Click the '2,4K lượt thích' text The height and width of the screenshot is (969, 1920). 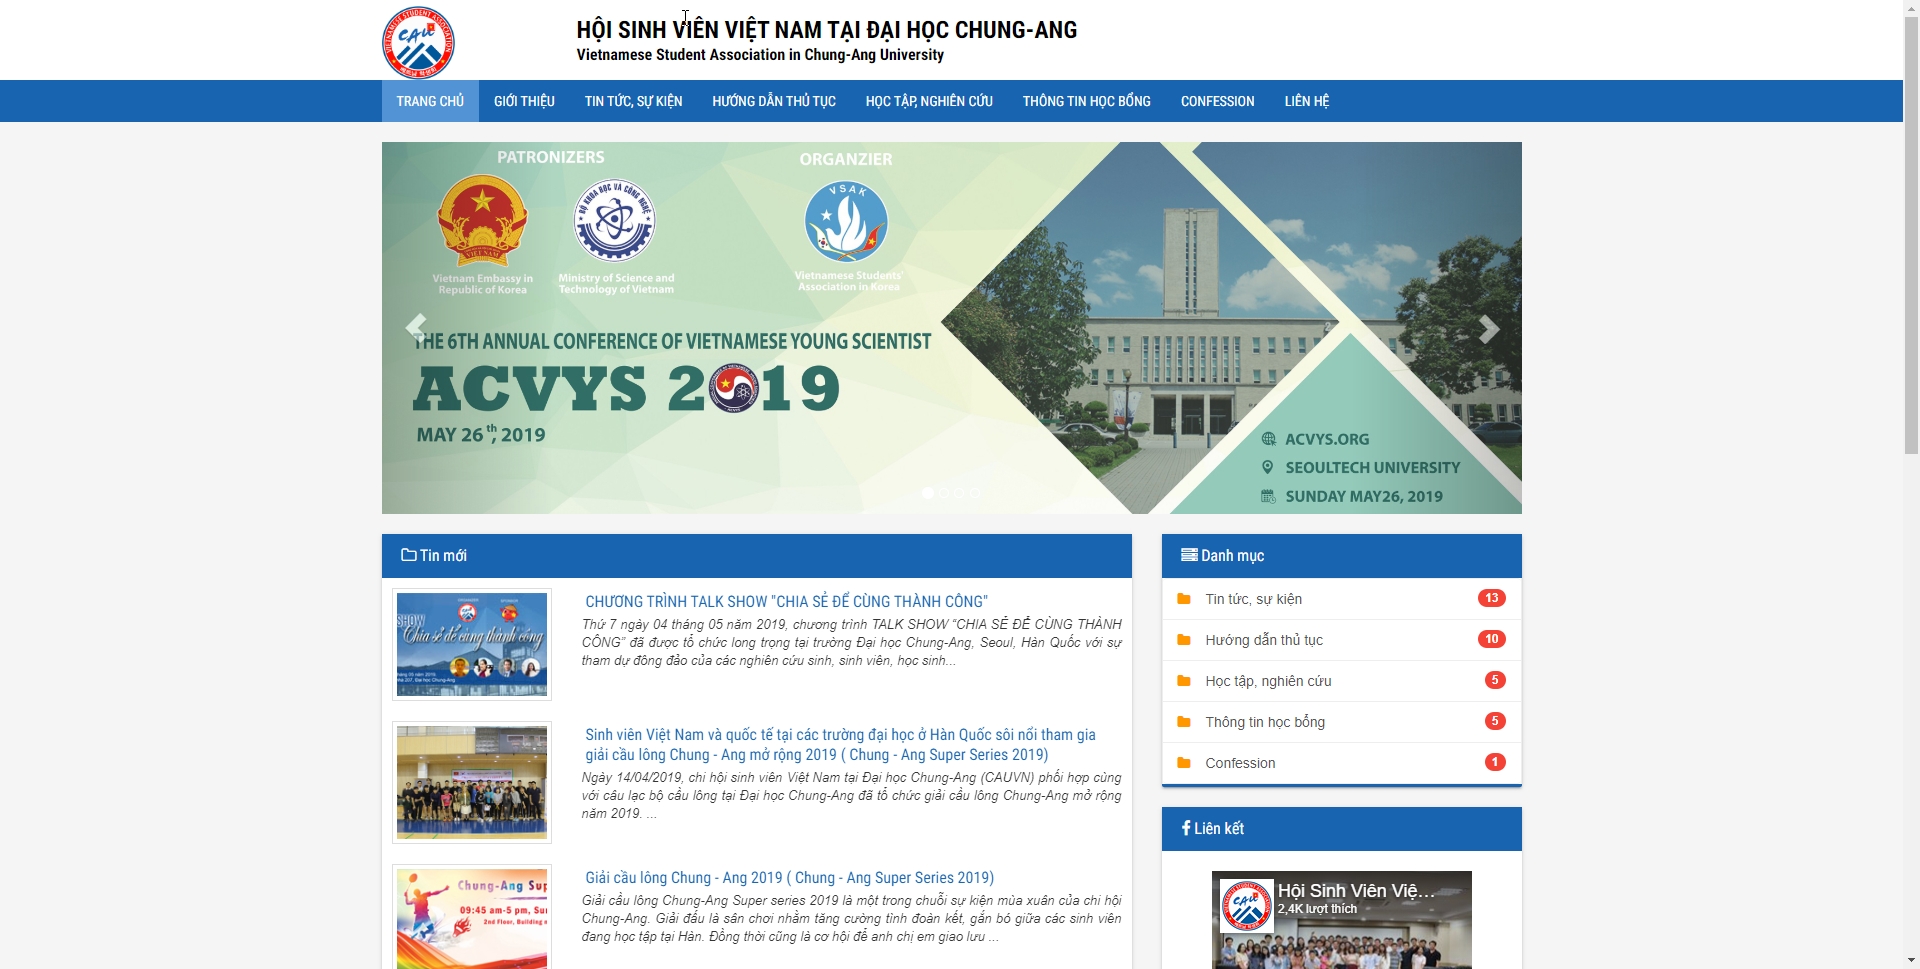(1317, 909)
